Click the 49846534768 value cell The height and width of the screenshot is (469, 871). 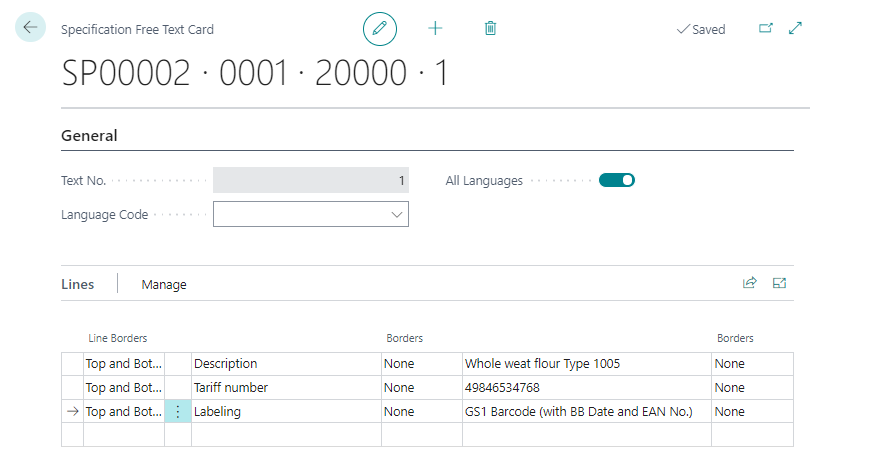587,388
